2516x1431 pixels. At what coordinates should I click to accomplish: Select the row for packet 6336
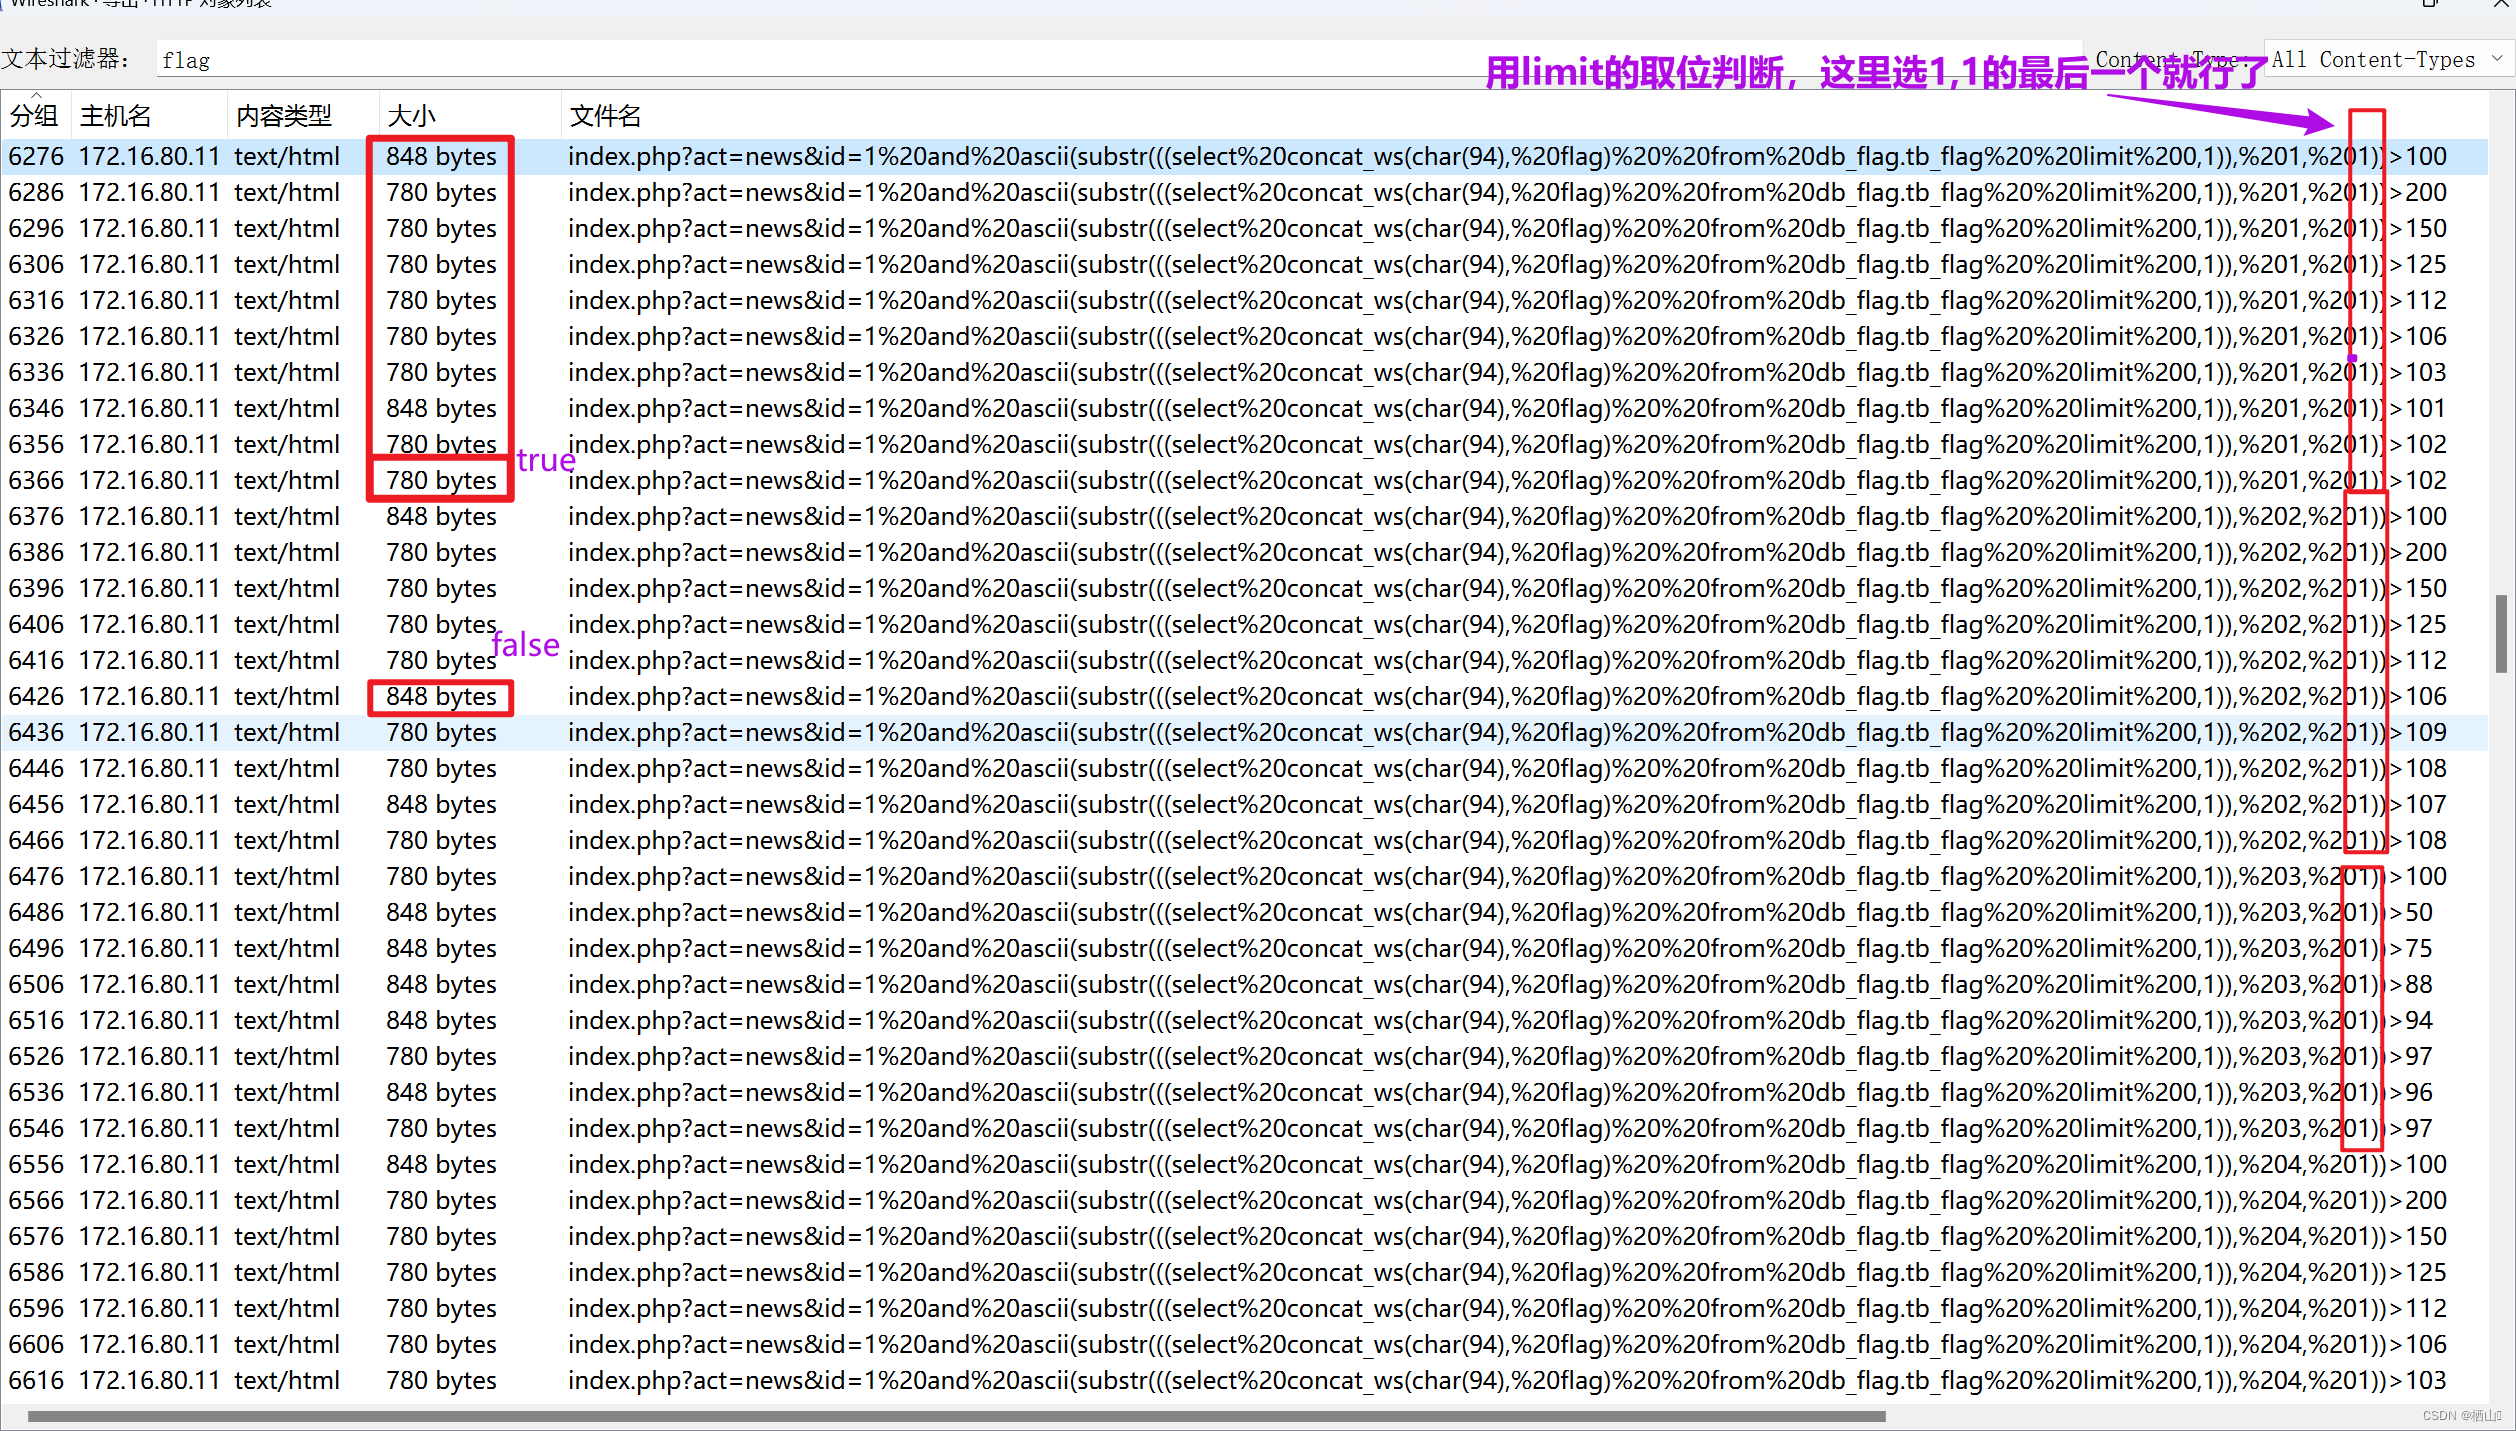coord(1244,372)
